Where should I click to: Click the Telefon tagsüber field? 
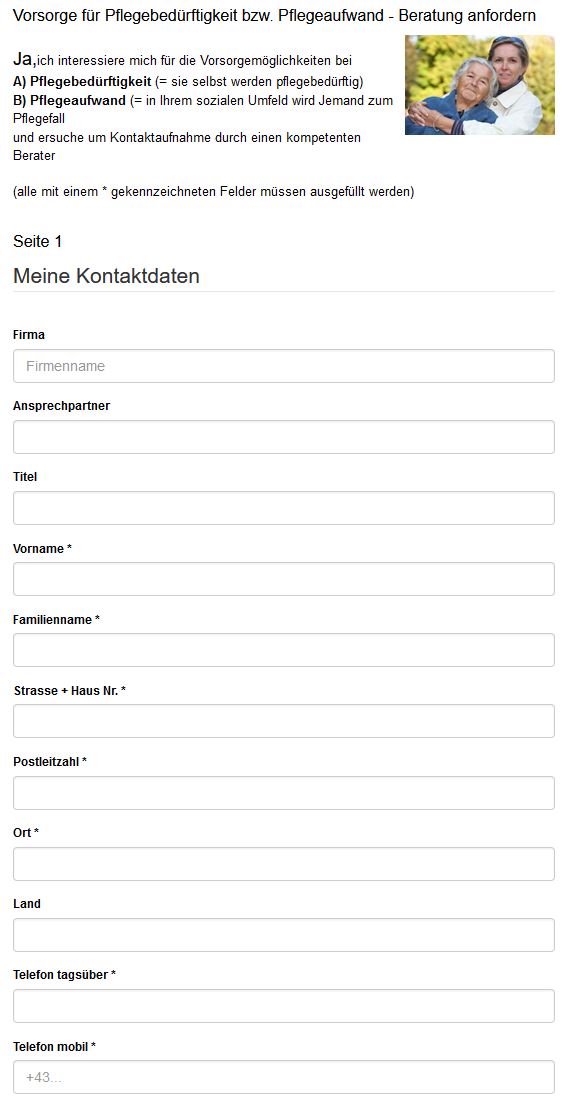pyautogui.click(x=283, y=1006)
